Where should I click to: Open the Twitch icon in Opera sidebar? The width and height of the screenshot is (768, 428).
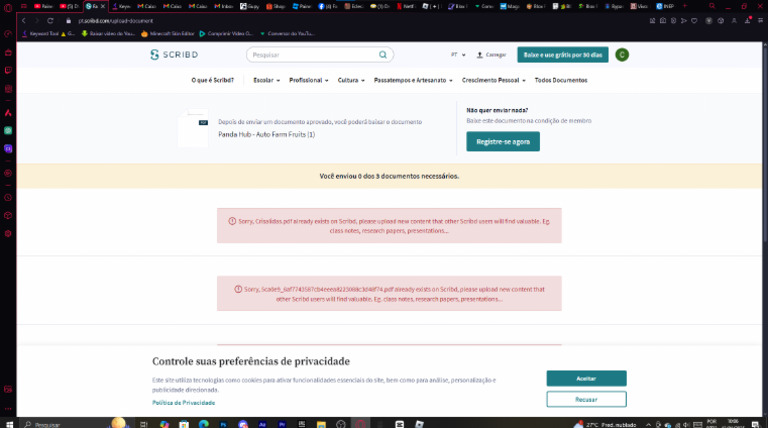(x=8, y=70)
